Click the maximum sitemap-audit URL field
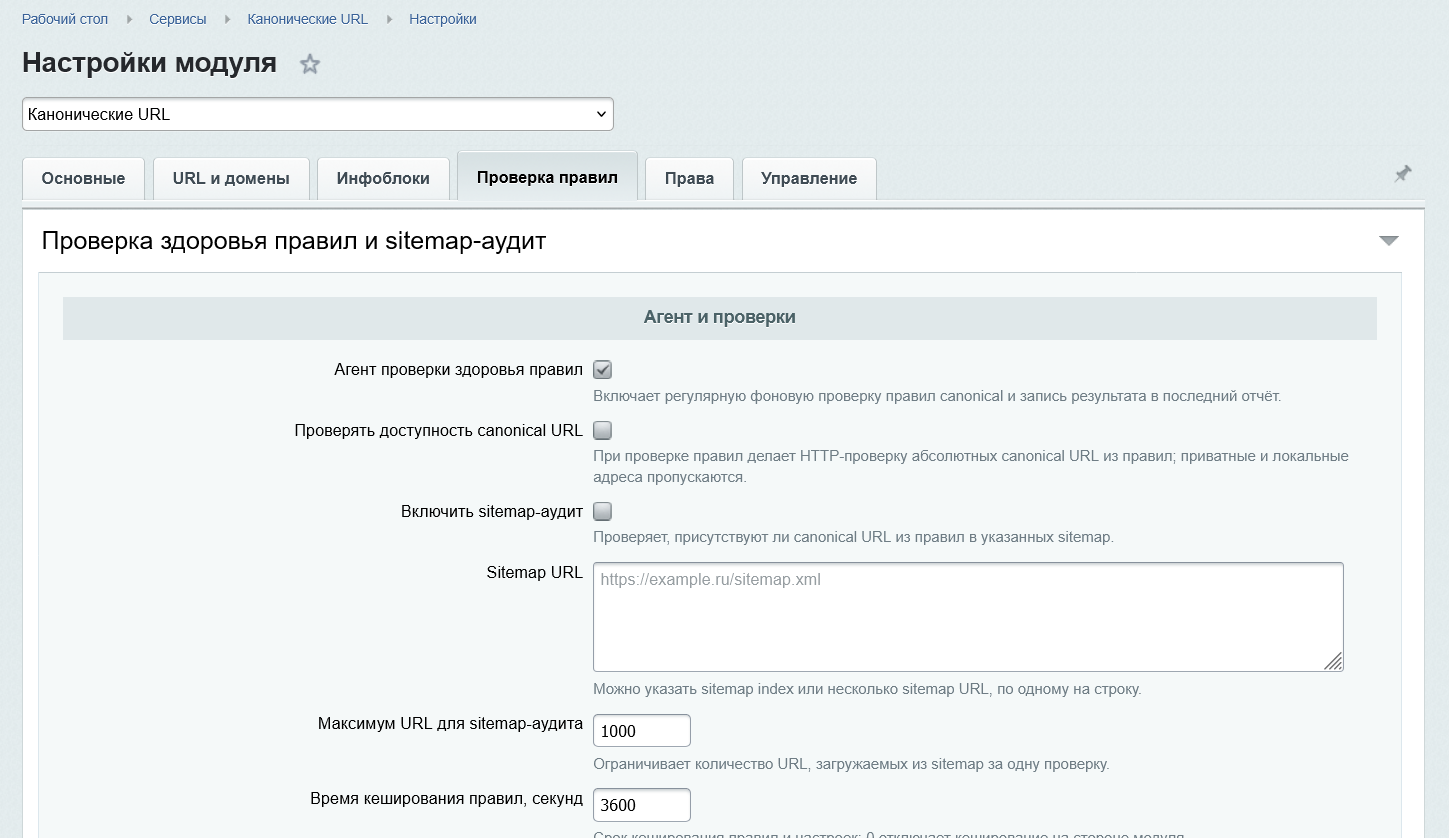The image size is (1449, 838). pyautogui.click(x=642, y=730)
